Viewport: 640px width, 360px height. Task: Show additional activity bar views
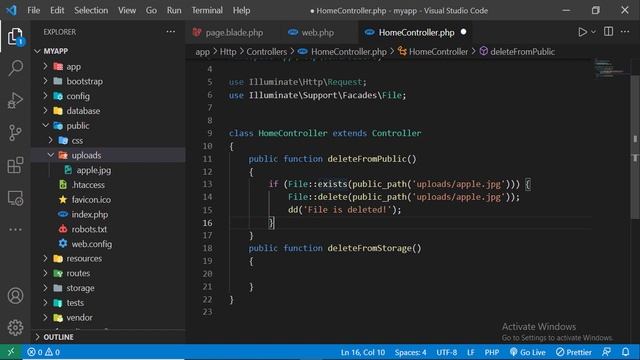(16, 229)
